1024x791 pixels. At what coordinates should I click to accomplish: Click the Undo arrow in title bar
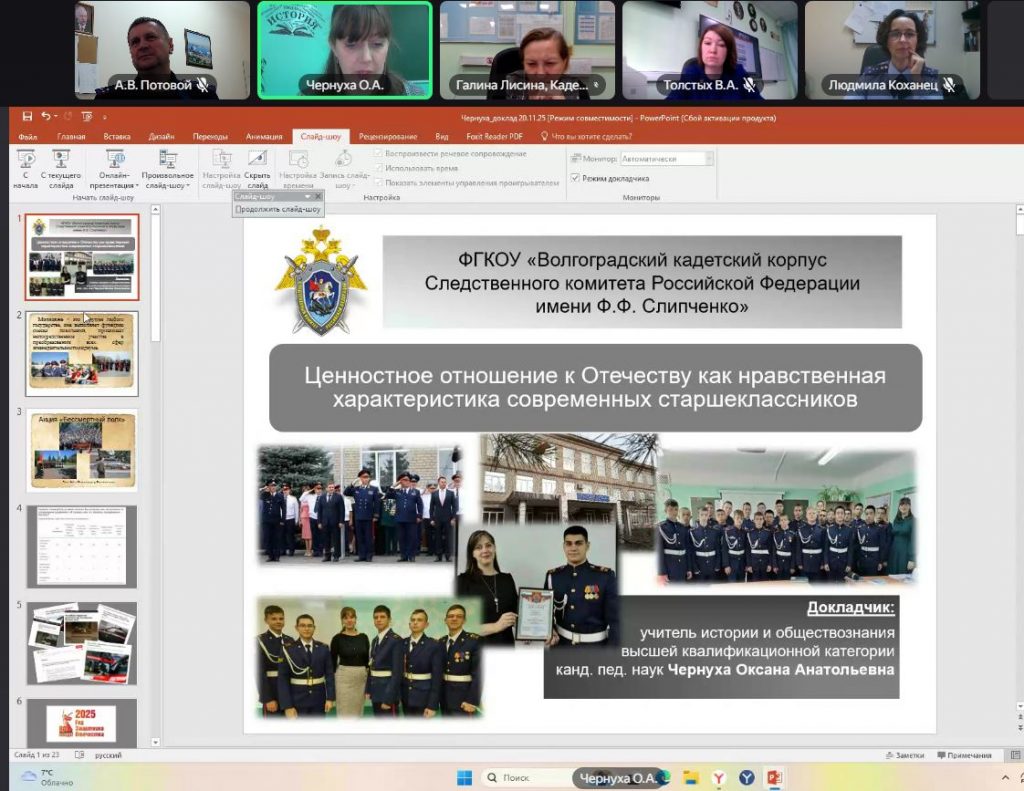pos(46,118)
